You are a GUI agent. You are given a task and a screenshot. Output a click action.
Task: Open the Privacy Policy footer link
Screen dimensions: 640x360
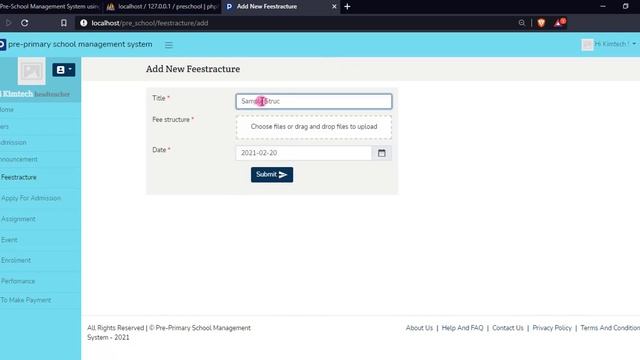(x=552, y=328)
